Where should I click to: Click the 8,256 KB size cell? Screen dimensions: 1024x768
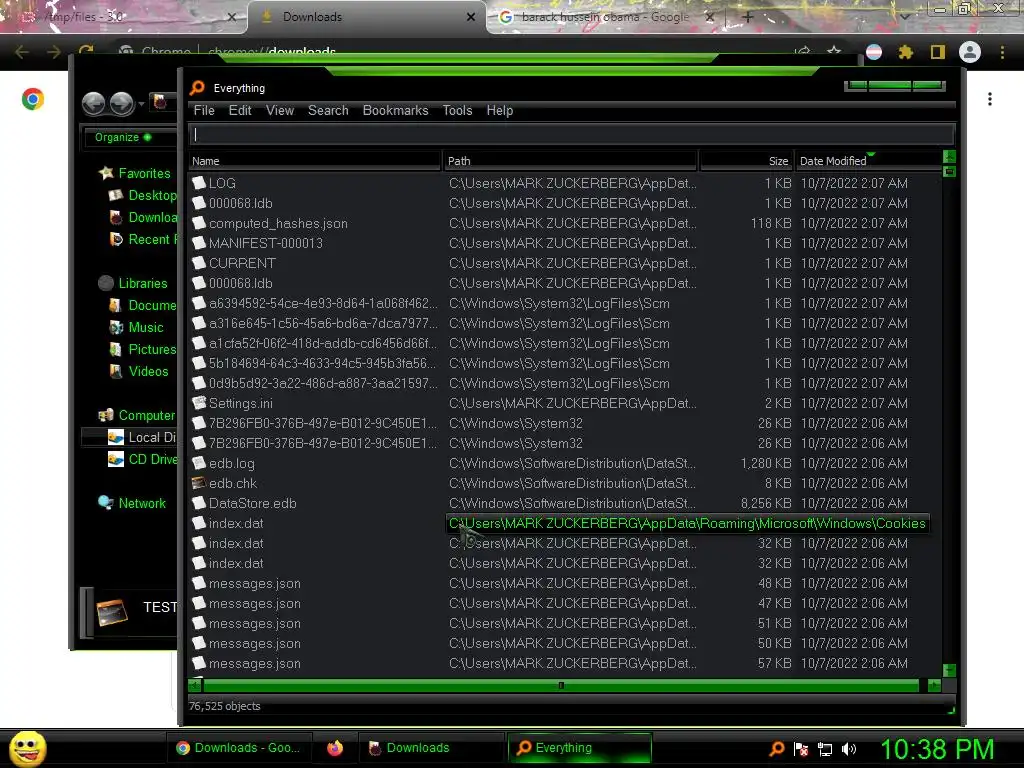click(x=765, y=504)
